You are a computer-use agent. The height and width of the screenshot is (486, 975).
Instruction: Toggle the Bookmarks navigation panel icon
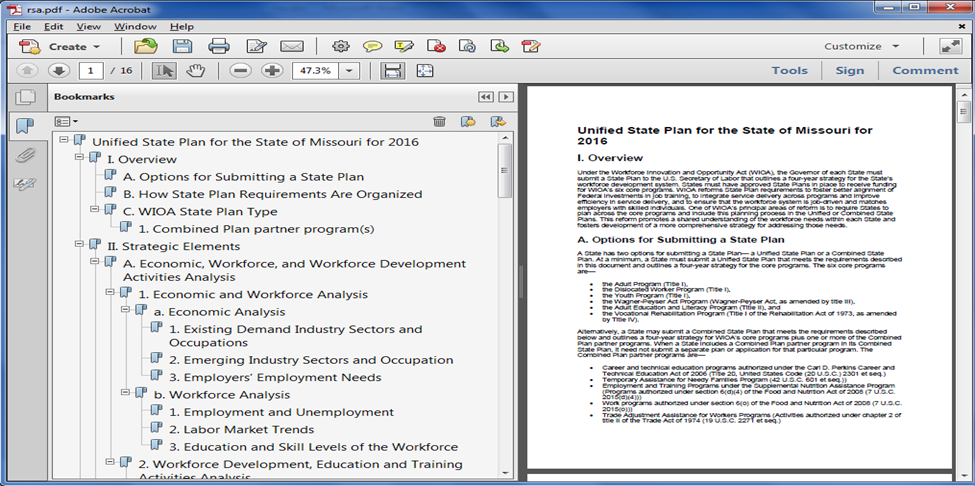(25, 125)
